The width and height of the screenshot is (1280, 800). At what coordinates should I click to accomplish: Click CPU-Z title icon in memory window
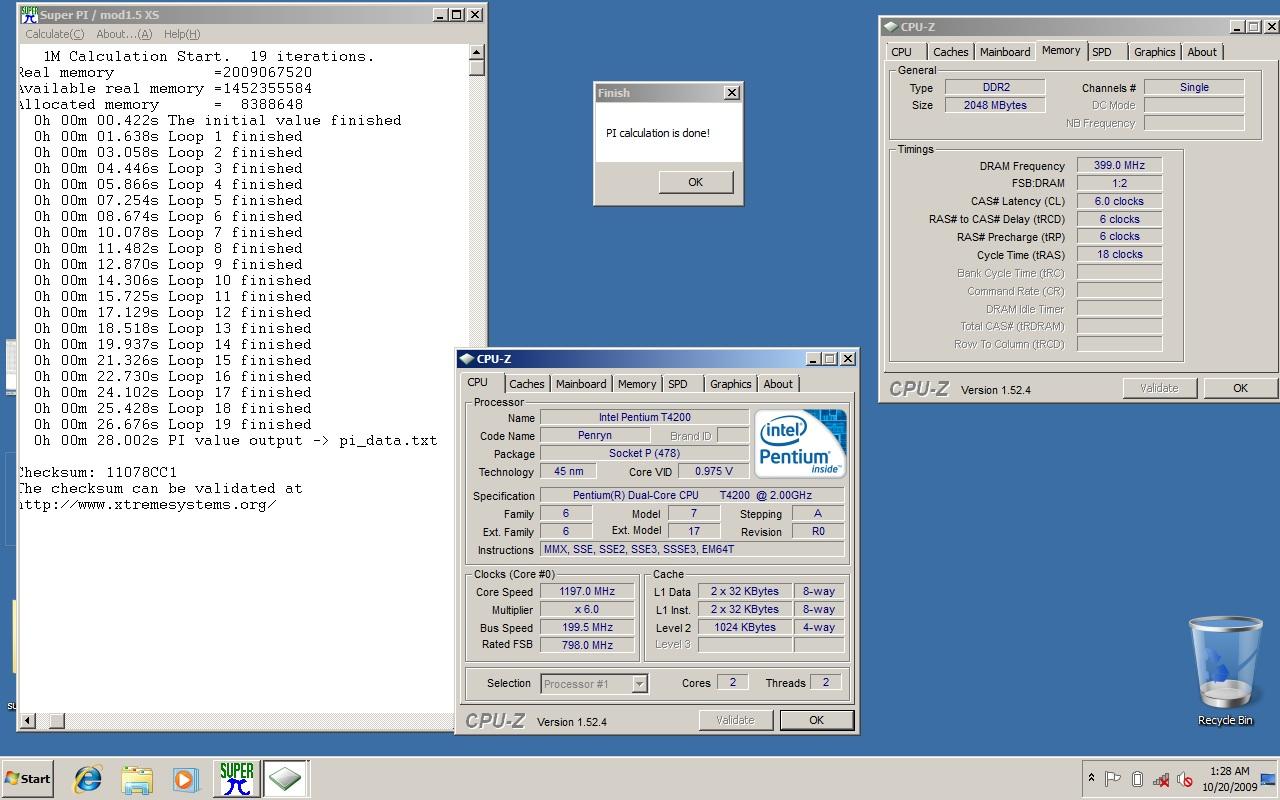coord(890,27)
